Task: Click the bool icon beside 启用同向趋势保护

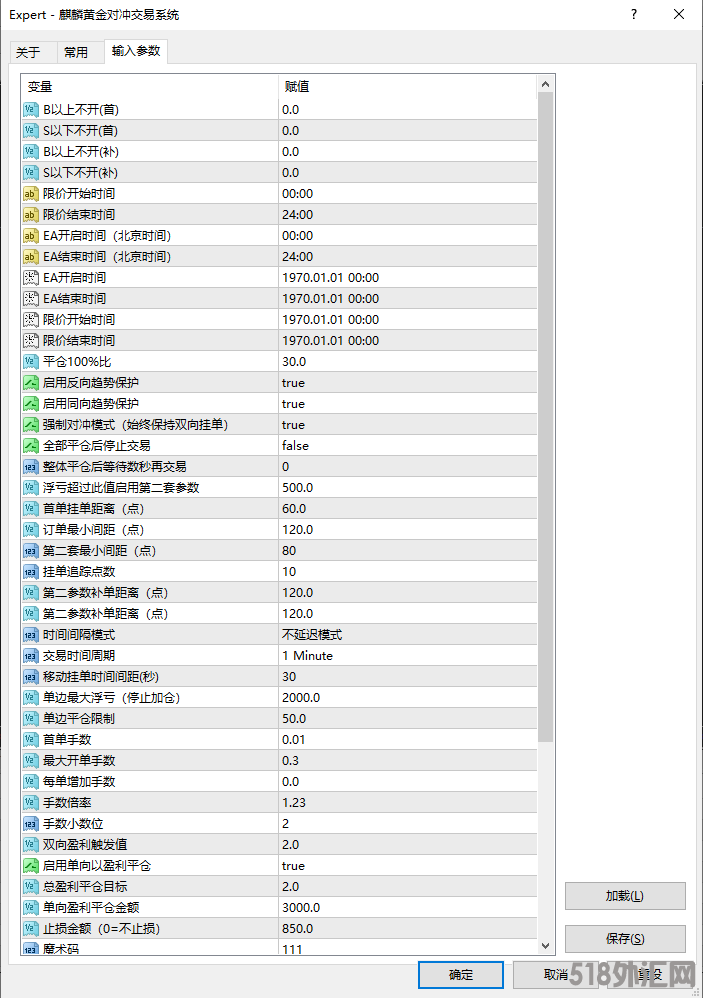Action: [31, 404]
